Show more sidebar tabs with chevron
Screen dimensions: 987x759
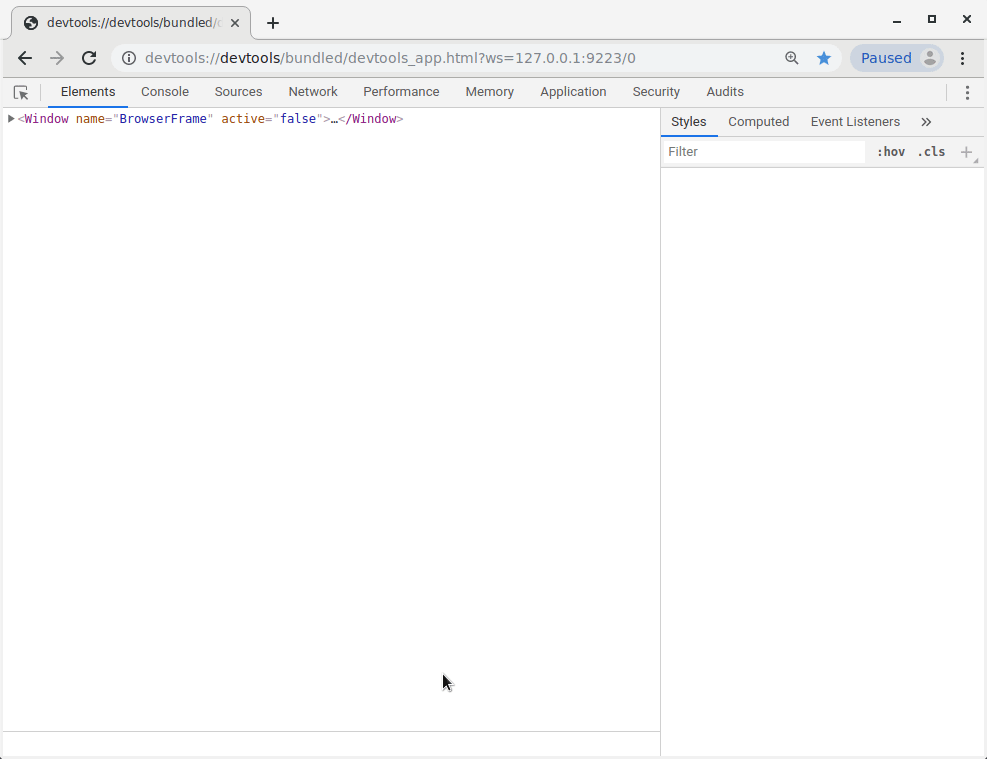pyautogui.click(x=926, y=122)
